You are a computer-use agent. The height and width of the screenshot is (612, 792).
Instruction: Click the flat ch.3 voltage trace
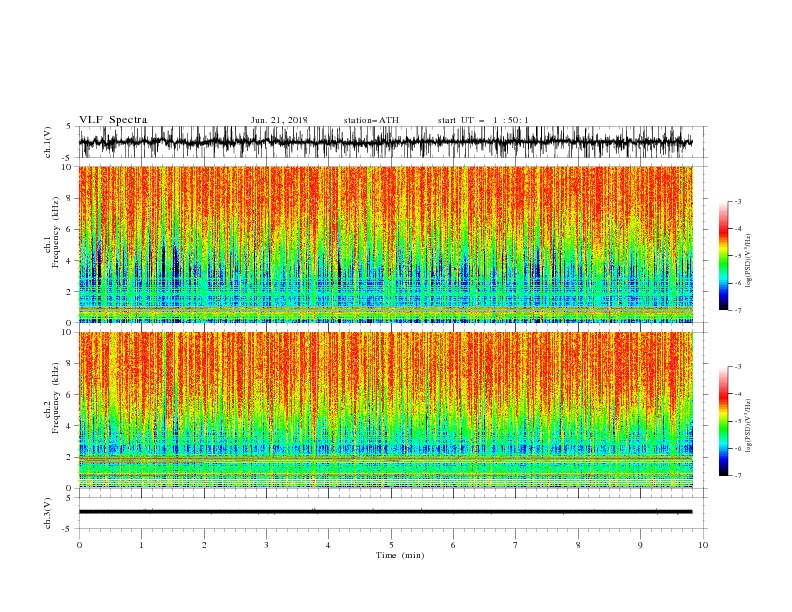[385, 512]
